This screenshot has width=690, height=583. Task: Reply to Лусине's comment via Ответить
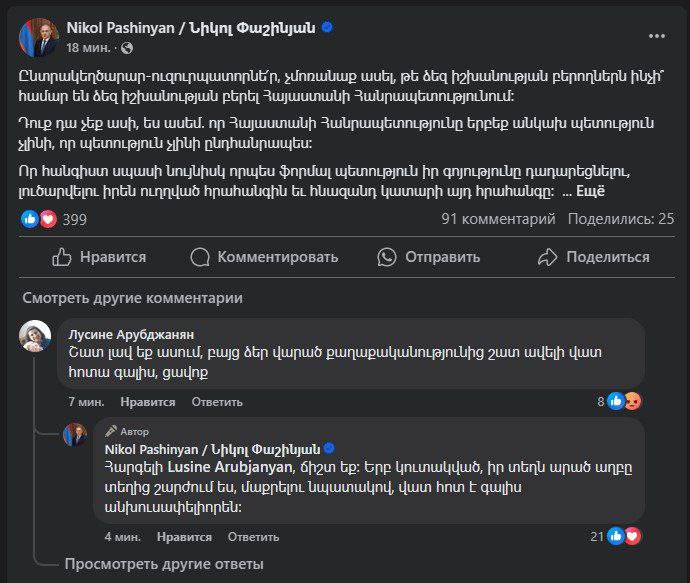(x=217, y=402)
